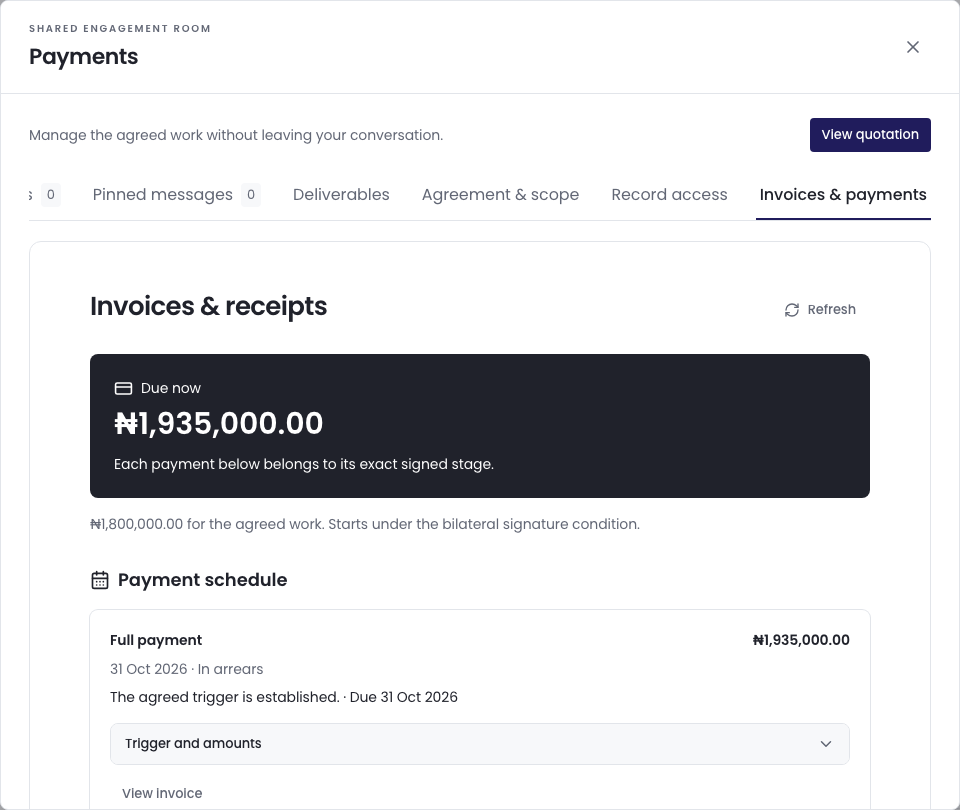The height and width of the screenshot is (810, 960).
Task: Click the 0 badge beside Pinned messages
Action: 250,195
